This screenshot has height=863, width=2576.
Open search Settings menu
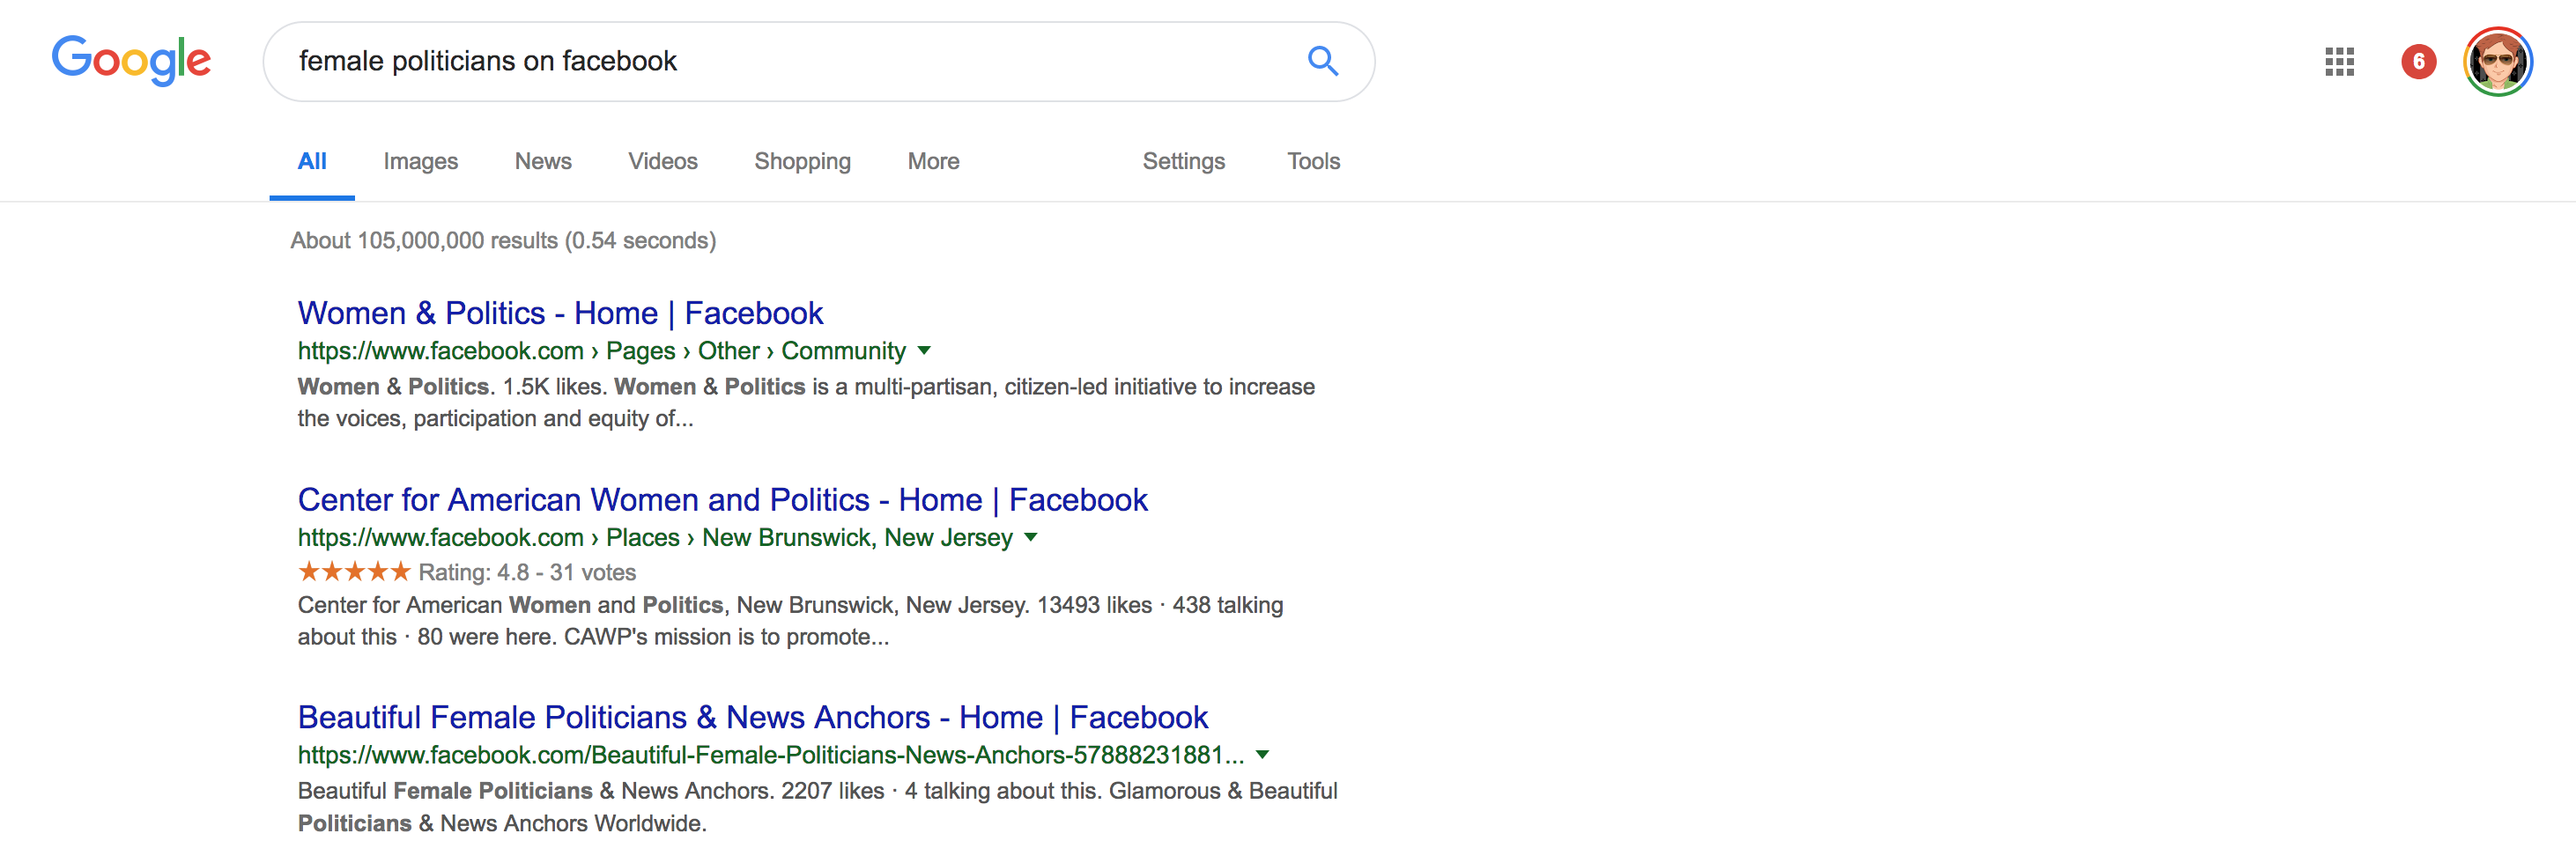1183,161
